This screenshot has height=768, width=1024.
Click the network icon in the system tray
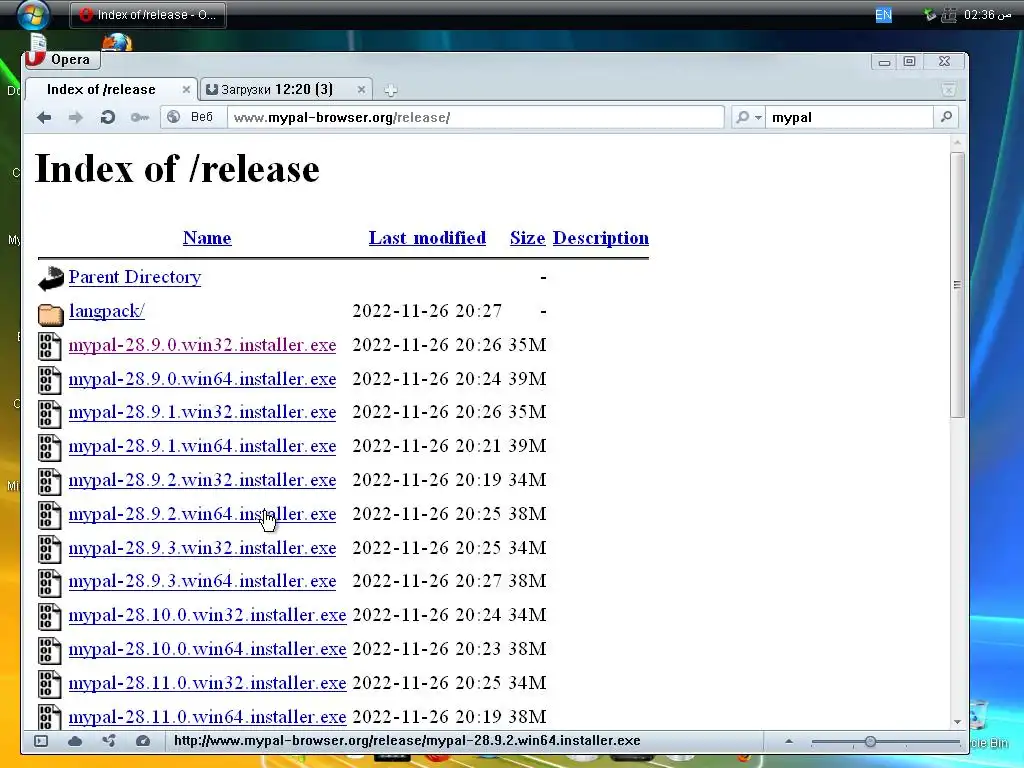point(948,14)
